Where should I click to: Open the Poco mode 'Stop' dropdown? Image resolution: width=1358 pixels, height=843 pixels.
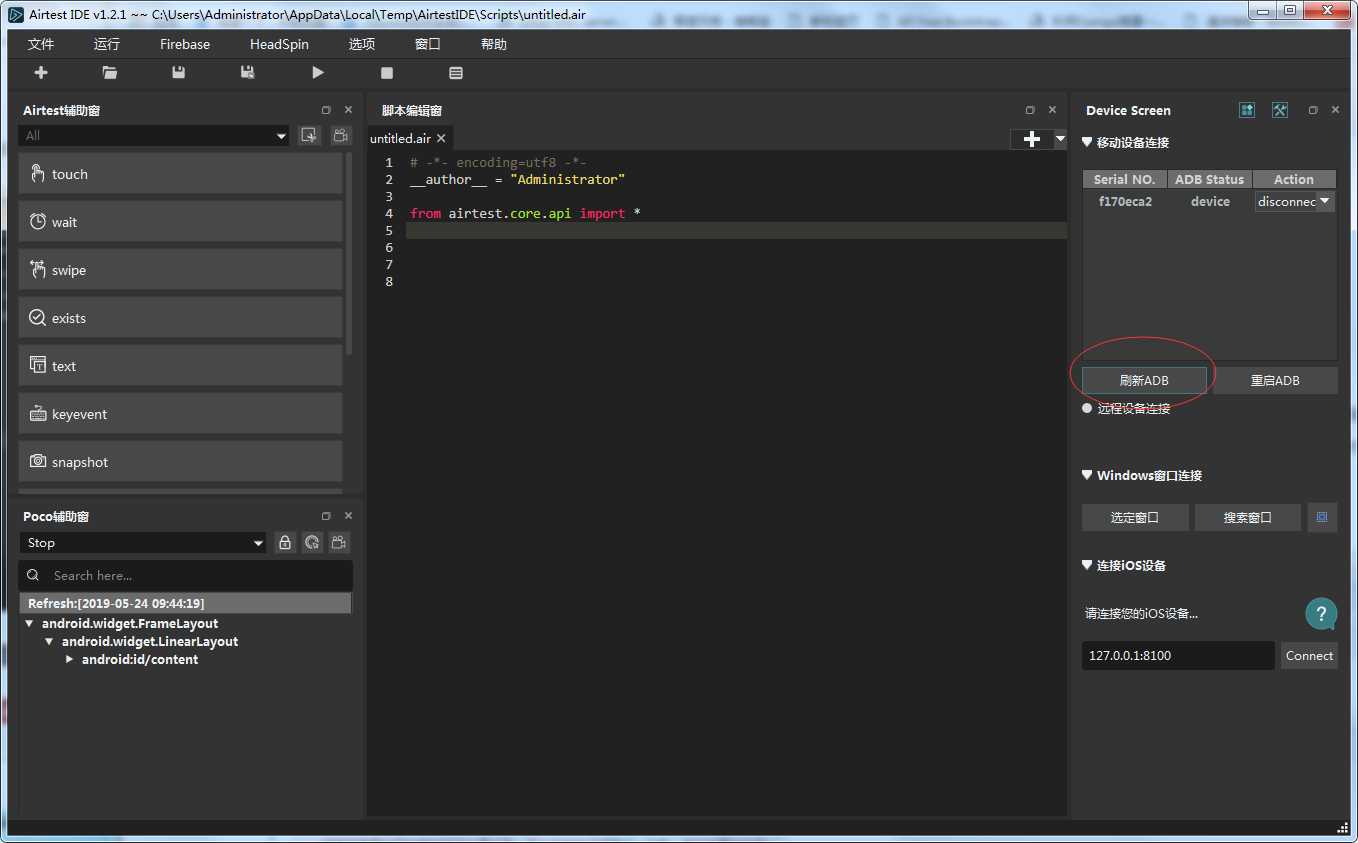[143, 543]
